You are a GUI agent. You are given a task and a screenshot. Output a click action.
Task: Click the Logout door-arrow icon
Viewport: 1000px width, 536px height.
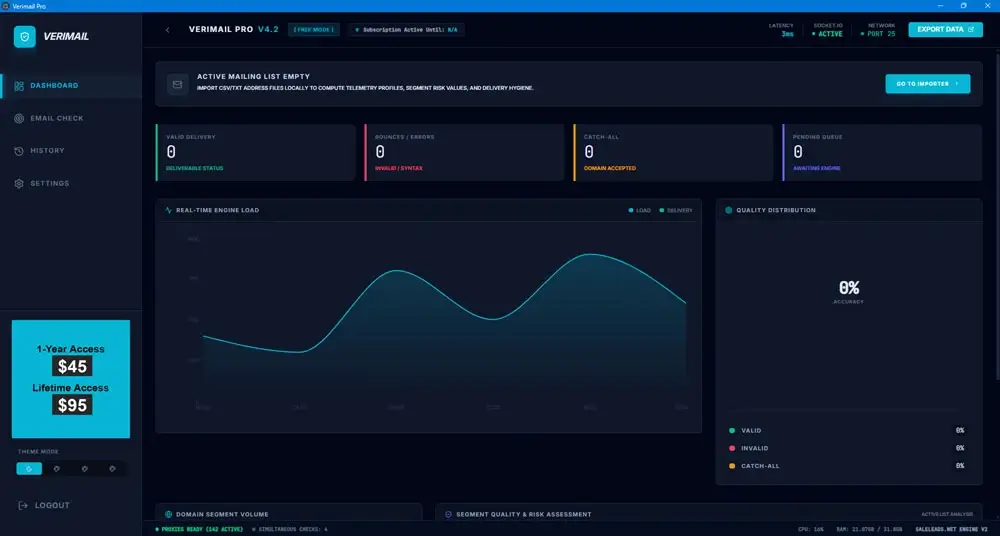tap(23, 505)
